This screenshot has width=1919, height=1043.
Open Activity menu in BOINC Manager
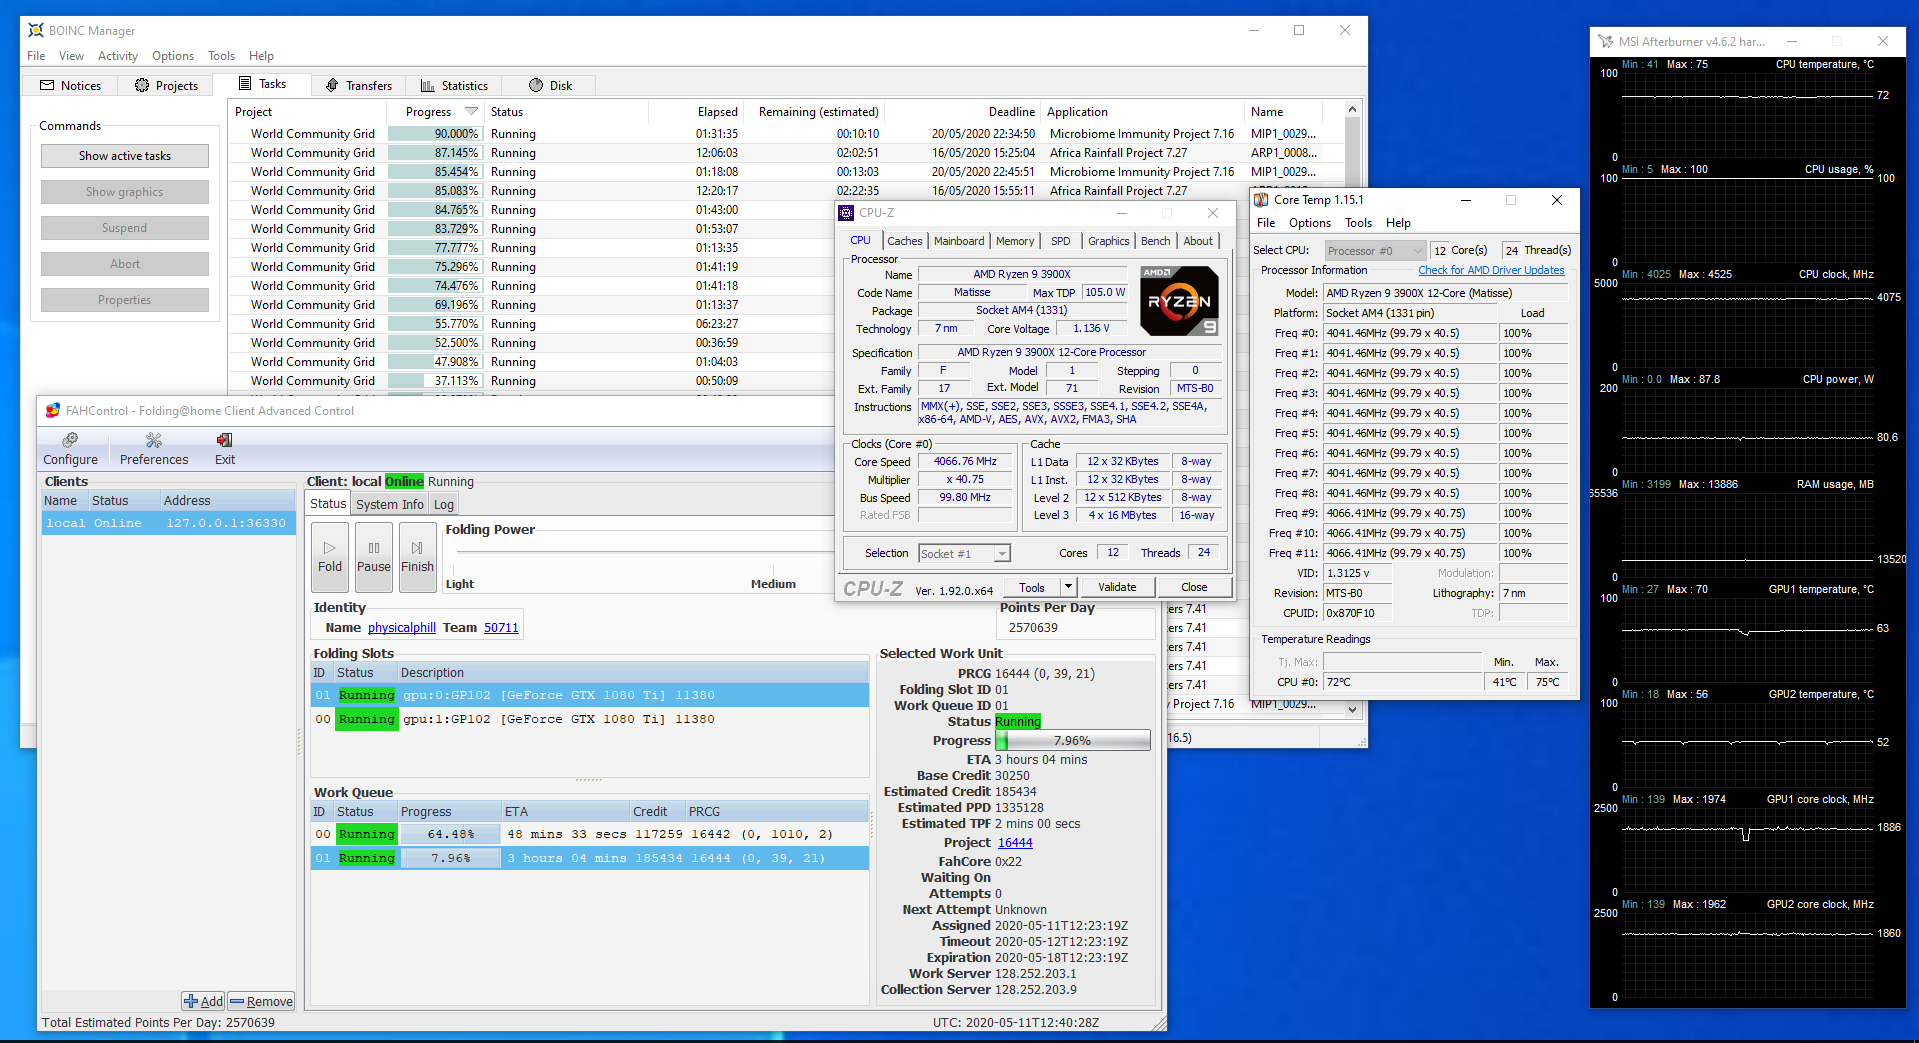(x=118, y=56)
